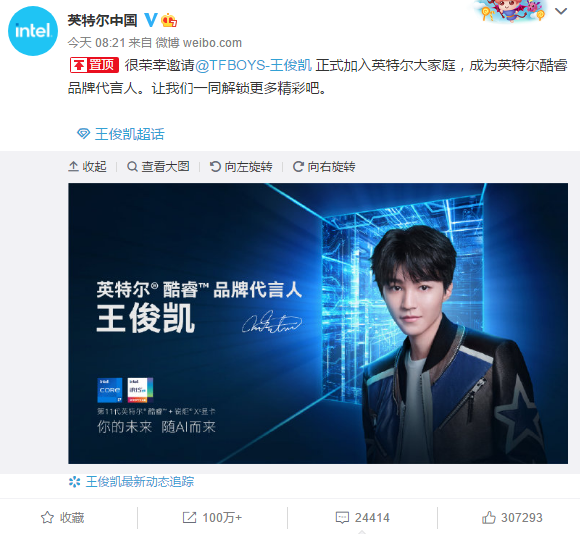Click 查看大图 to view the large image
Screen dimensions: 580x534
click(158, 167)
